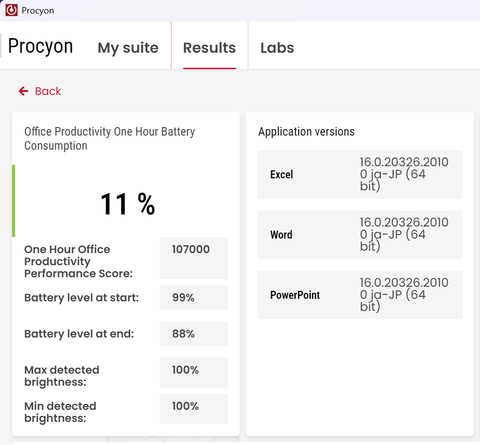Viewport: 480px width, 445px height.
Task: Open the Labs tab
Action: coord(277,48)
